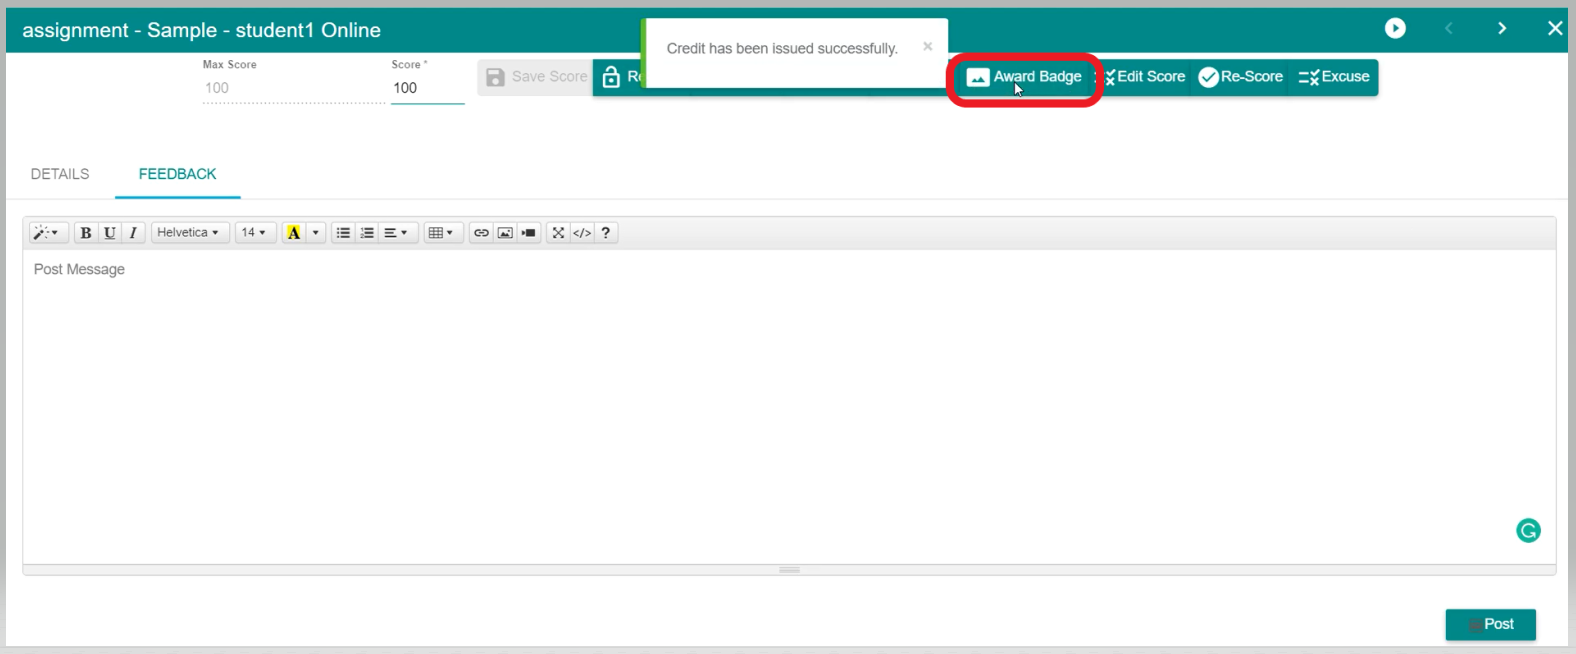The height and width of the screenshot is (654, 1576).
Task: Insert a numbered ordered list
Action: click(x=367, y=233)
